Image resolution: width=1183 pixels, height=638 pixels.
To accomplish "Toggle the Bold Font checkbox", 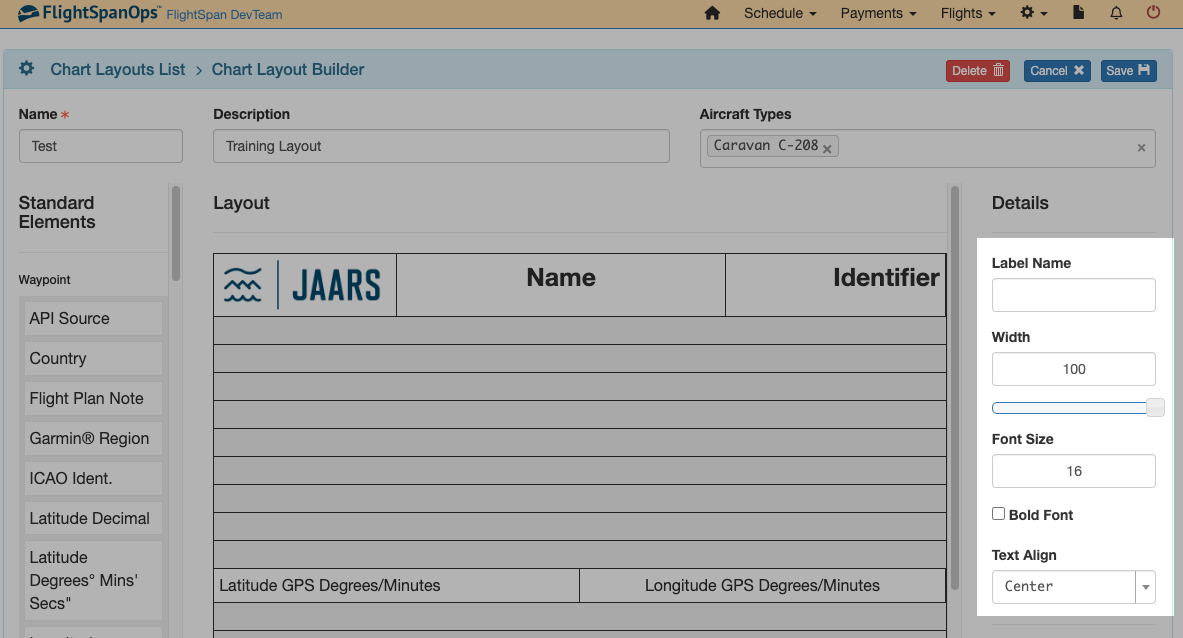I will coord(998,514).
